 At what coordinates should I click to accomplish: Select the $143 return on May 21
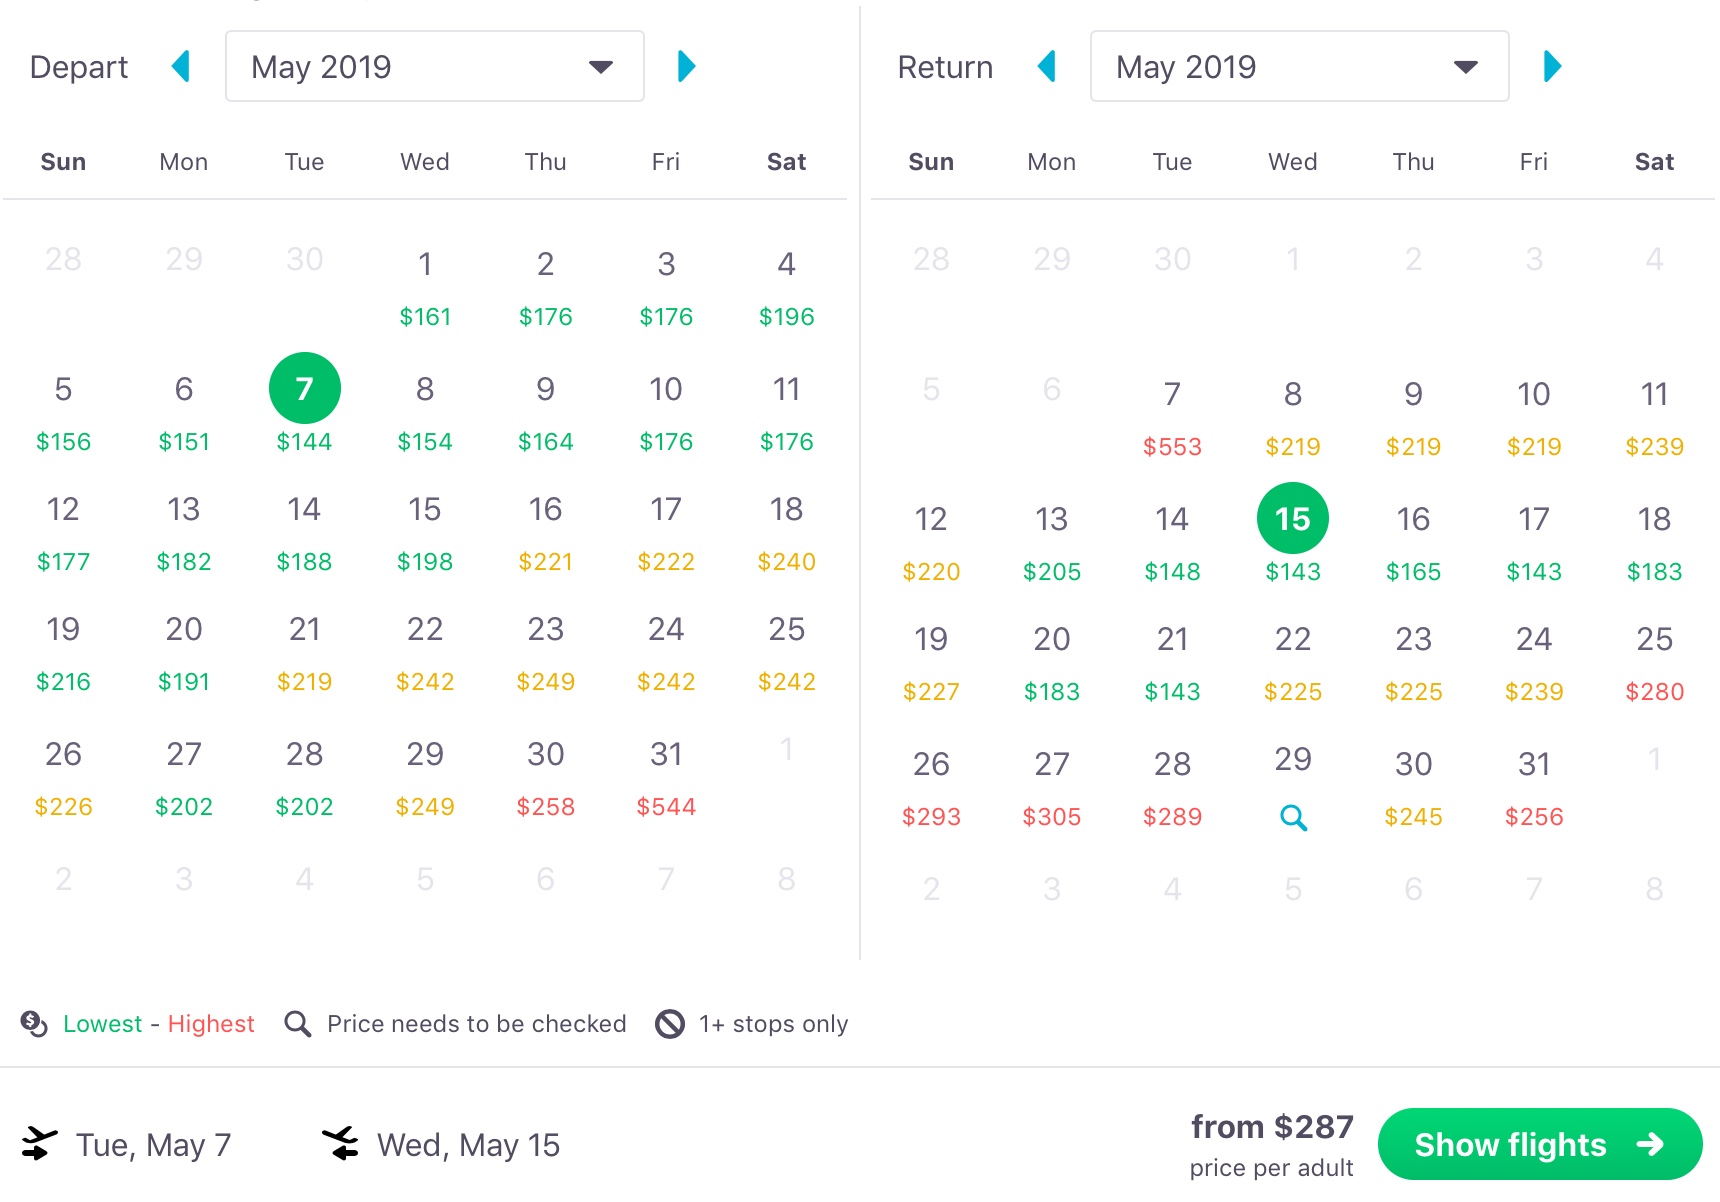click(1172, 663)
